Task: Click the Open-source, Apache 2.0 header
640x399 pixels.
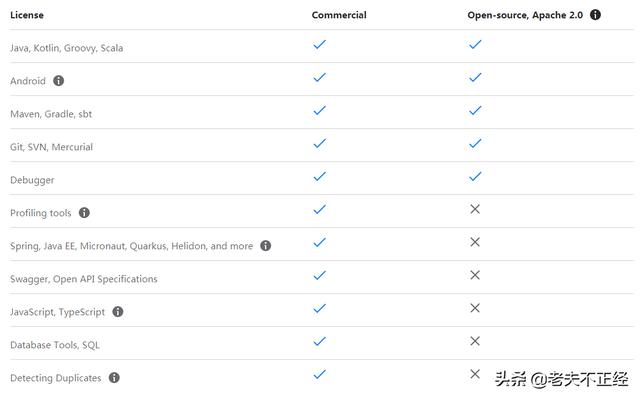Action: click(x=525, y=15)
